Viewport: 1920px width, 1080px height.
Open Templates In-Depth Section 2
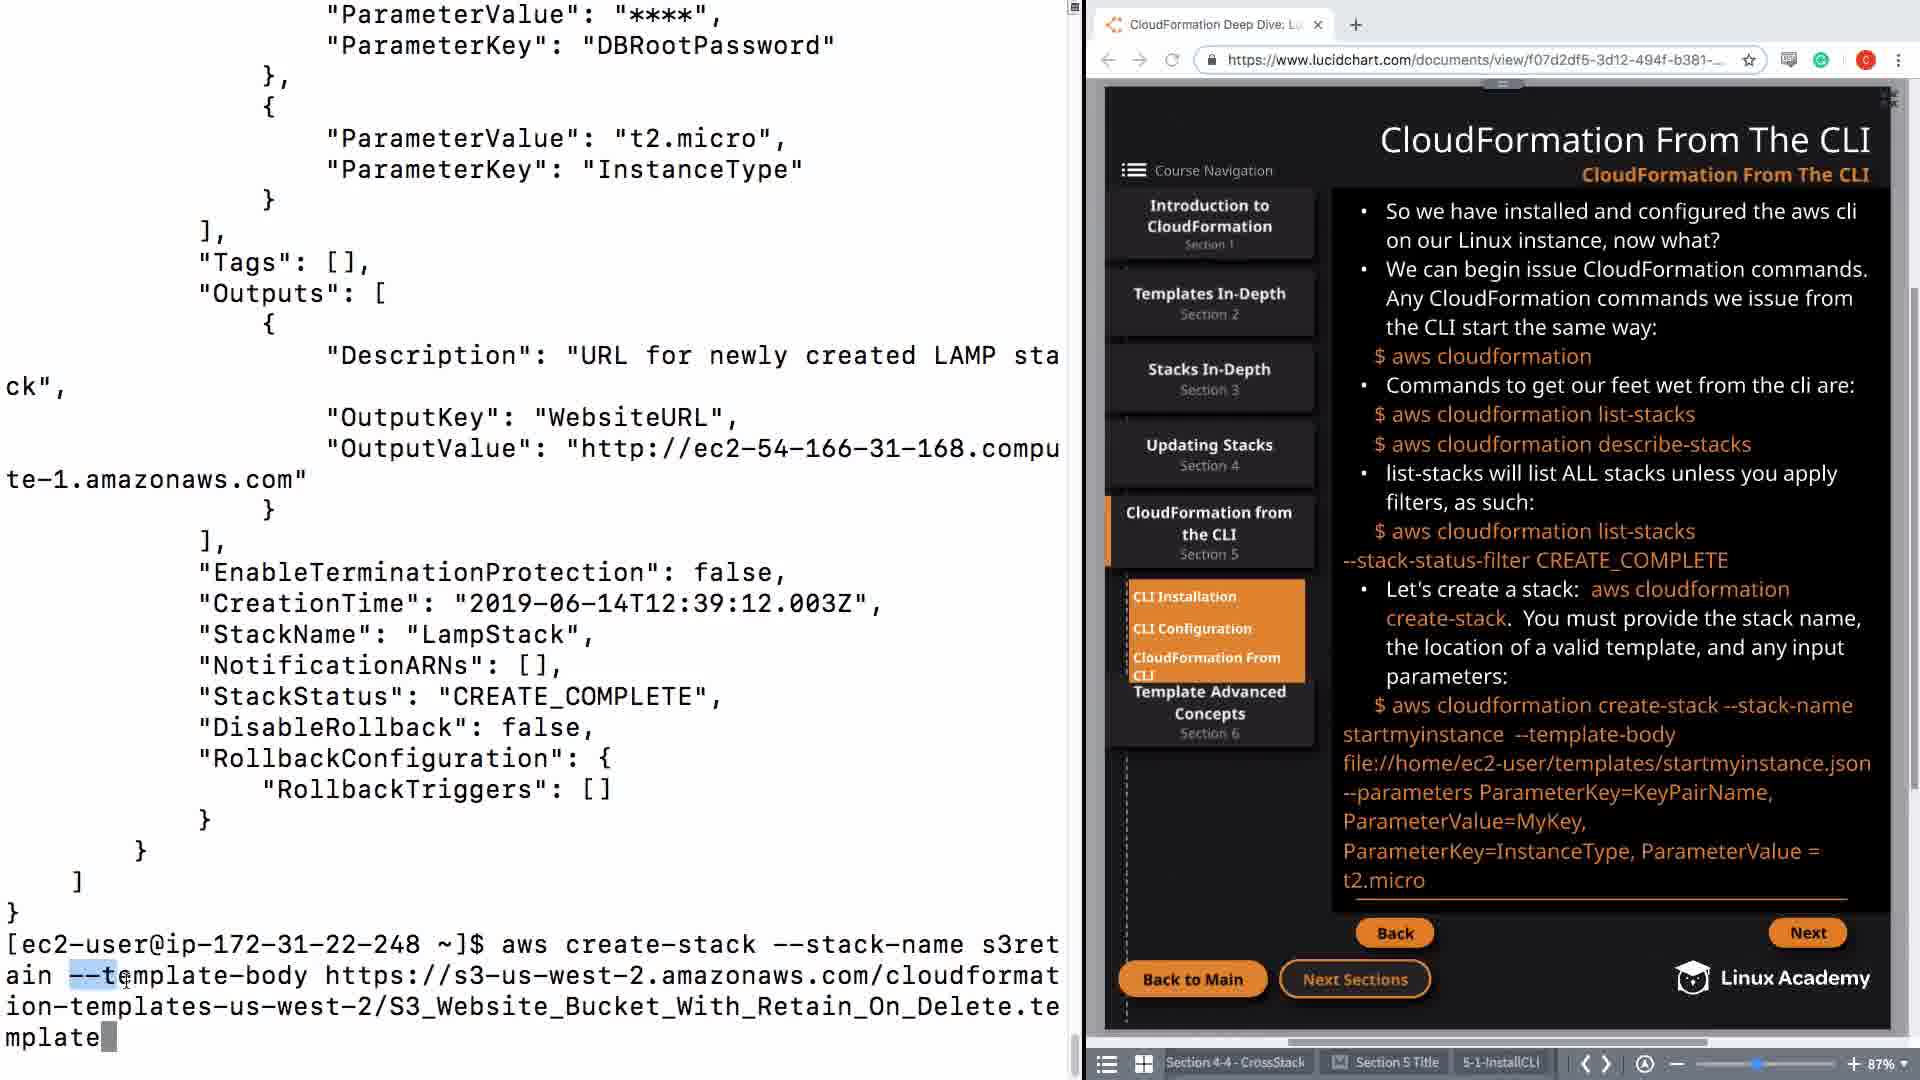[x=1209, y=302]
